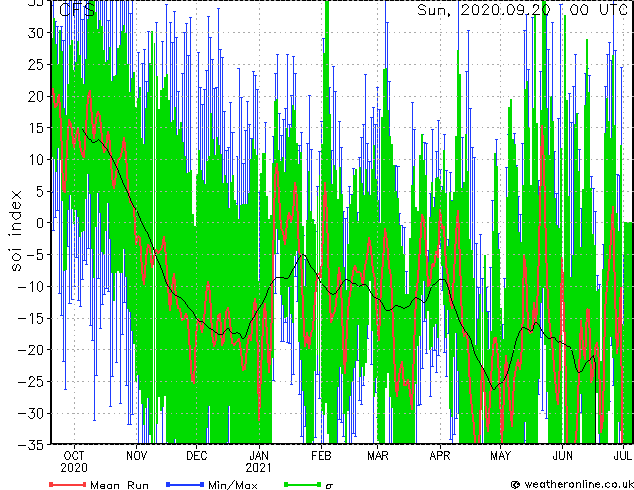
Task: Click the green sigma legend line
Action: [302, 484]
